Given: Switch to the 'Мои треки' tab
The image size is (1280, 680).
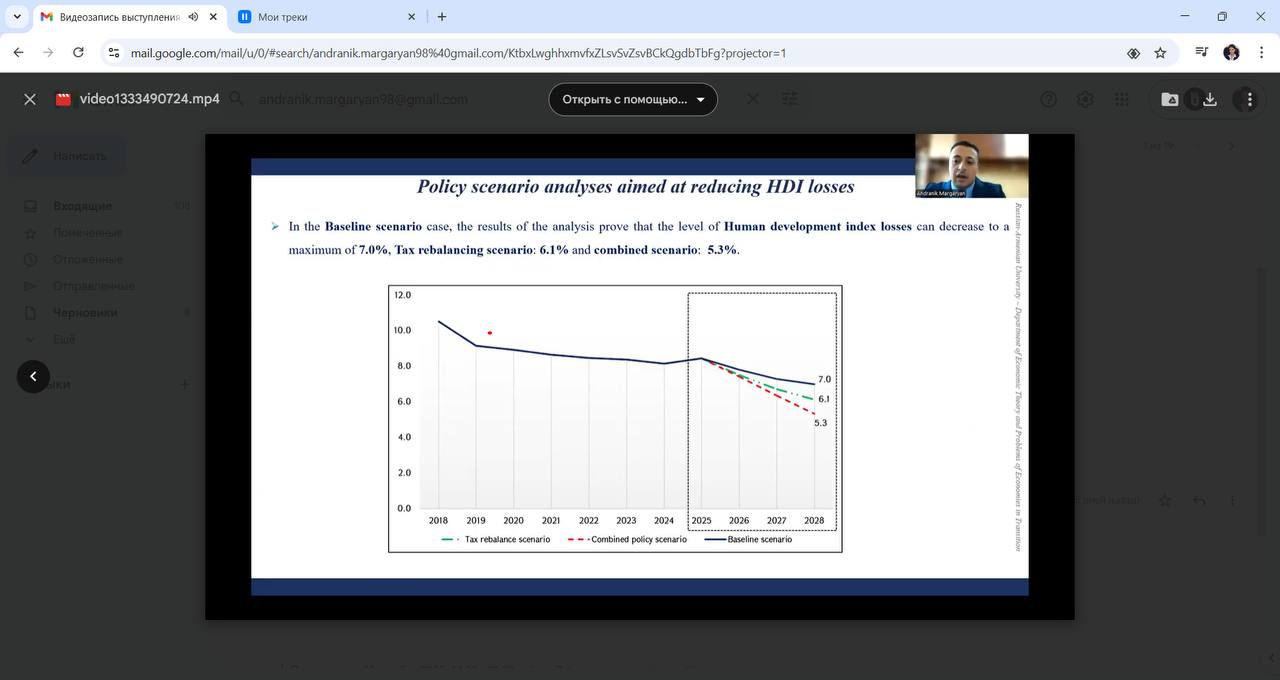Looking at the screenshot, I should pos(320,17).
